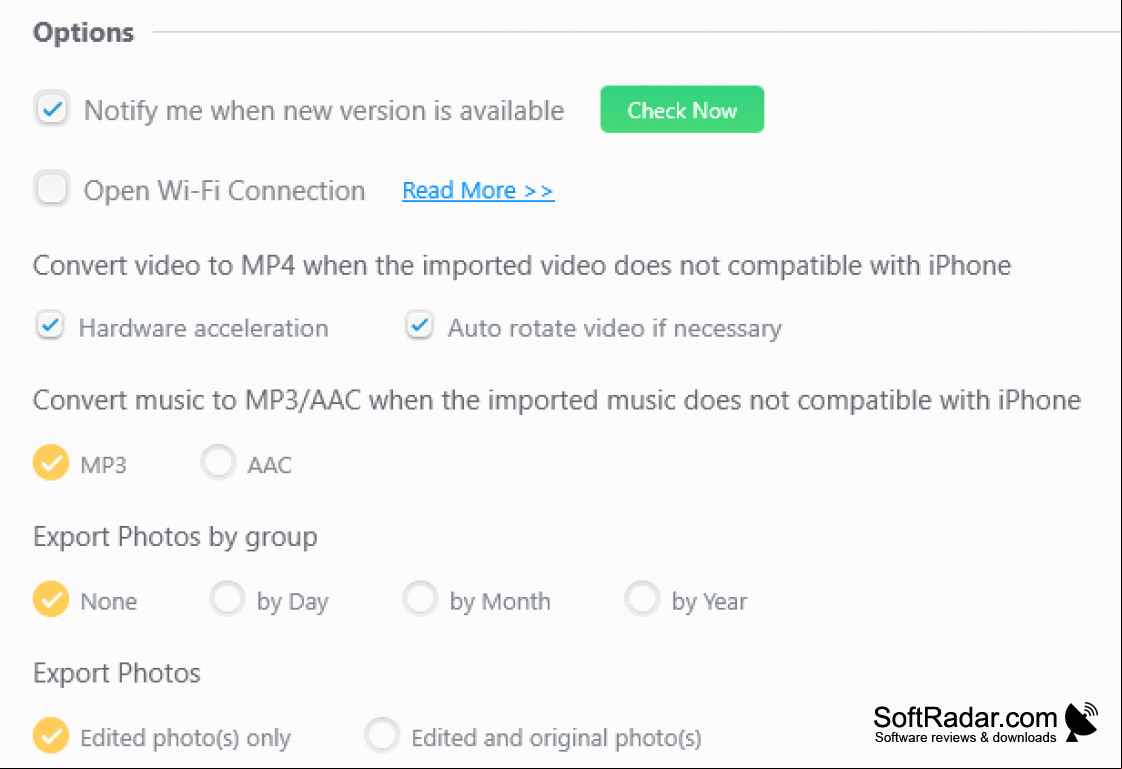Viewport: 1122px width, 769px height.
Task: Group exported photos by Day
Action: coord(228,599)
